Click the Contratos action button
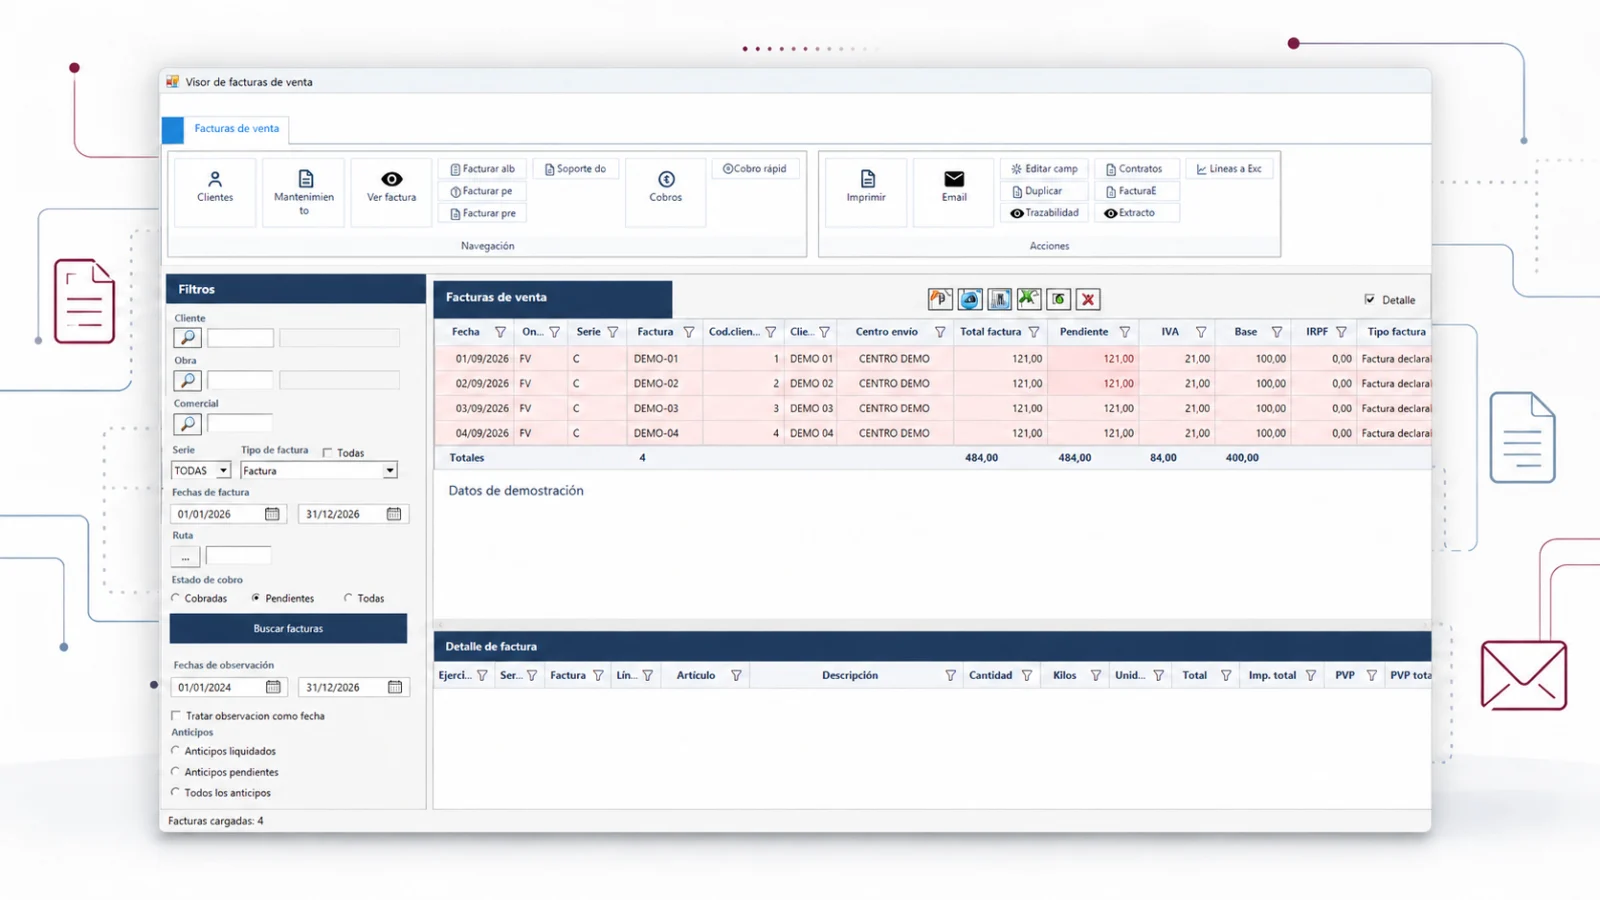This screenshot has height=900, width=1600. tap(1137, 169)
